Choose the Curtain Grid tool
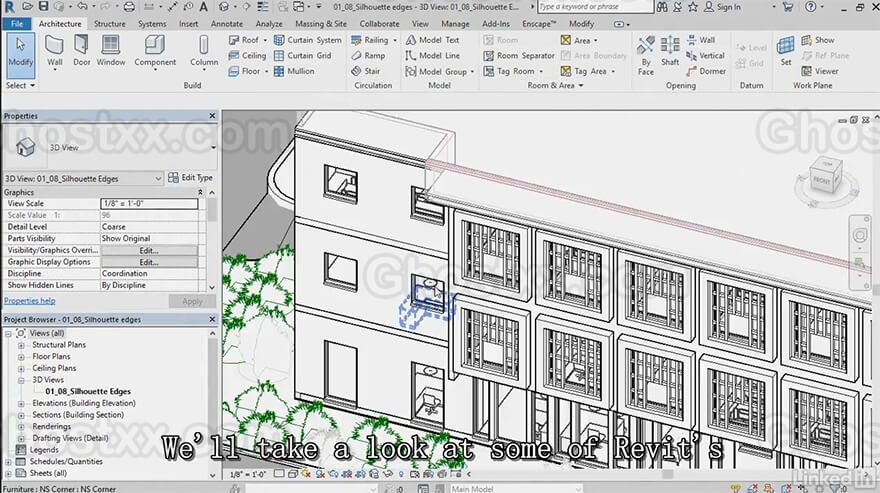 tap(302, 56)
